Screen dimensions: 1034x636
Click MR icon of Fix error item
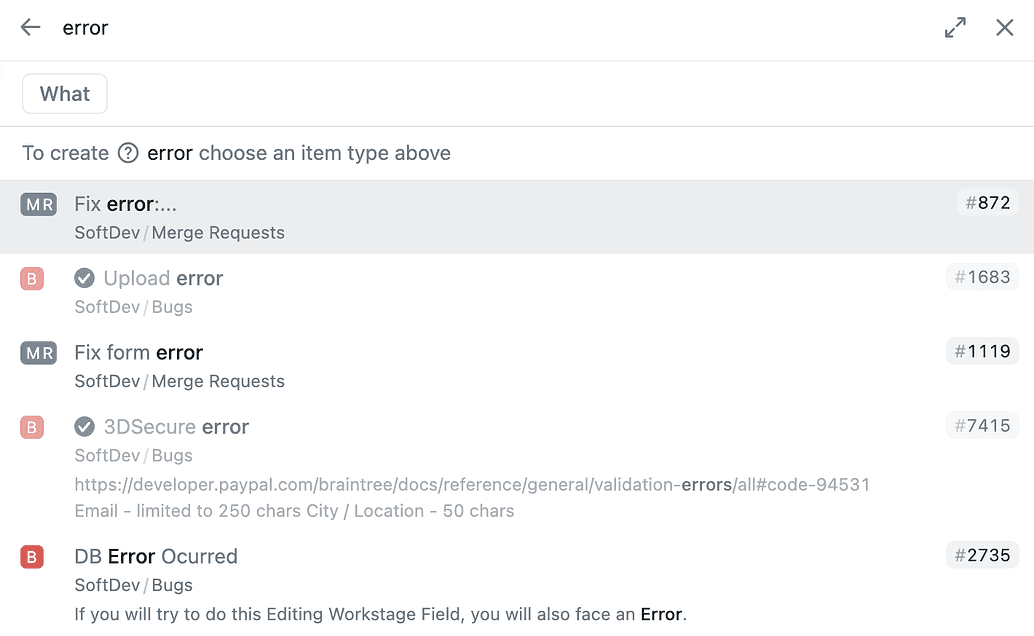pyautogui.click(x=40, y=205)
